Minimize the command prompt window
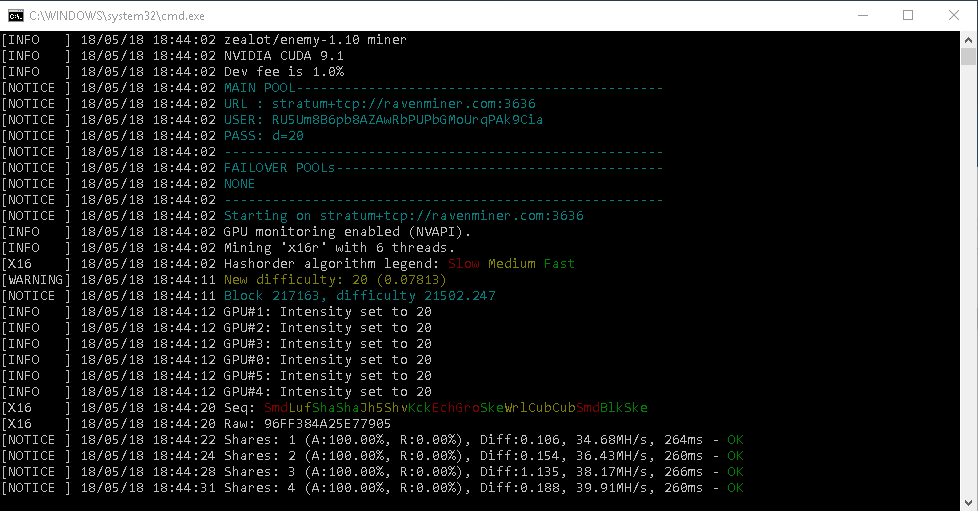 [862, 15]
